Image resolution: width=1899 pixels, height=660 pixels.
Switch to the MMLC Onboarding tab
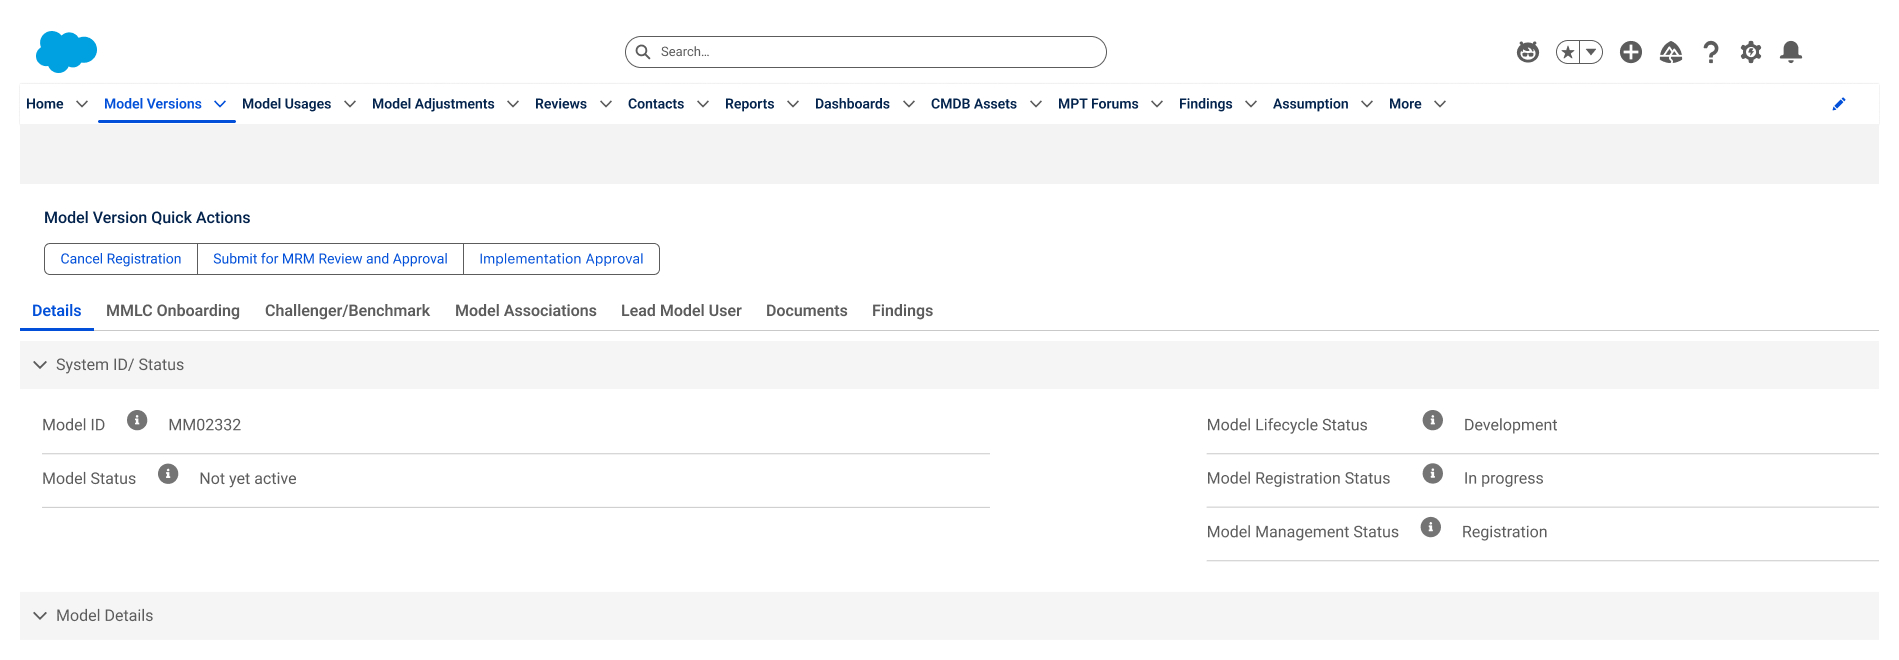pyautogui.click(x=173, y=311)
